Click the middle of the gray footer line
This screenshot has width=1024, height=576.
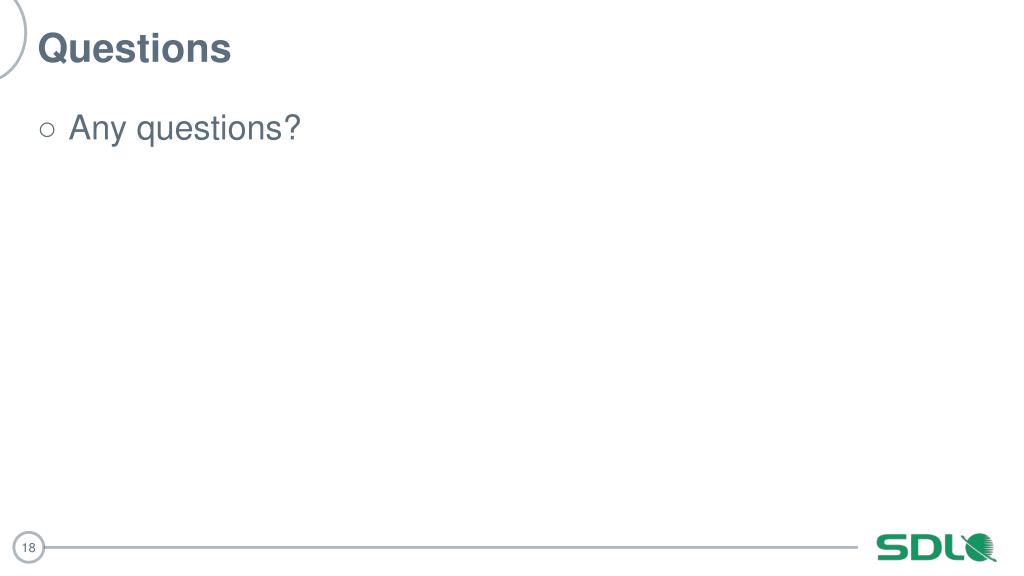(x=451, y=547)
